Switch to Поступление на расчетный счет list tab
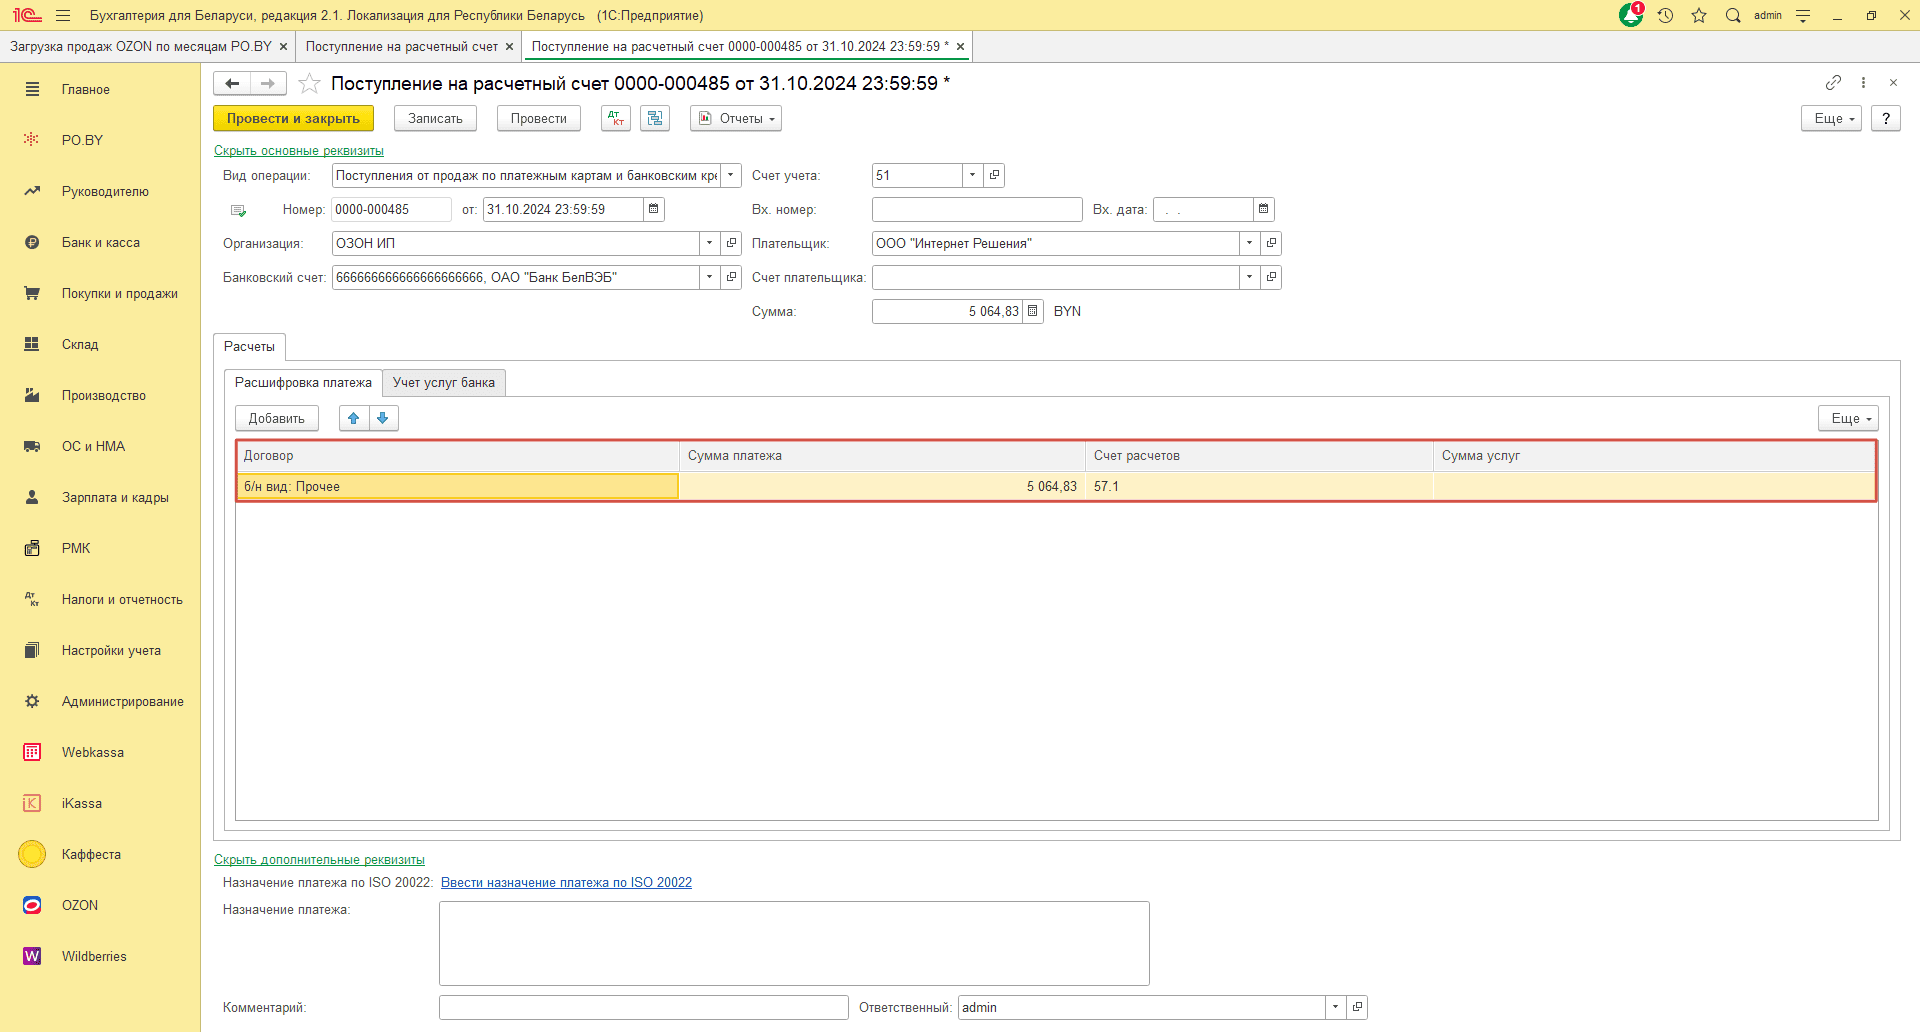The width and height of the screenshot is (1920, 1032). (401, 46)
